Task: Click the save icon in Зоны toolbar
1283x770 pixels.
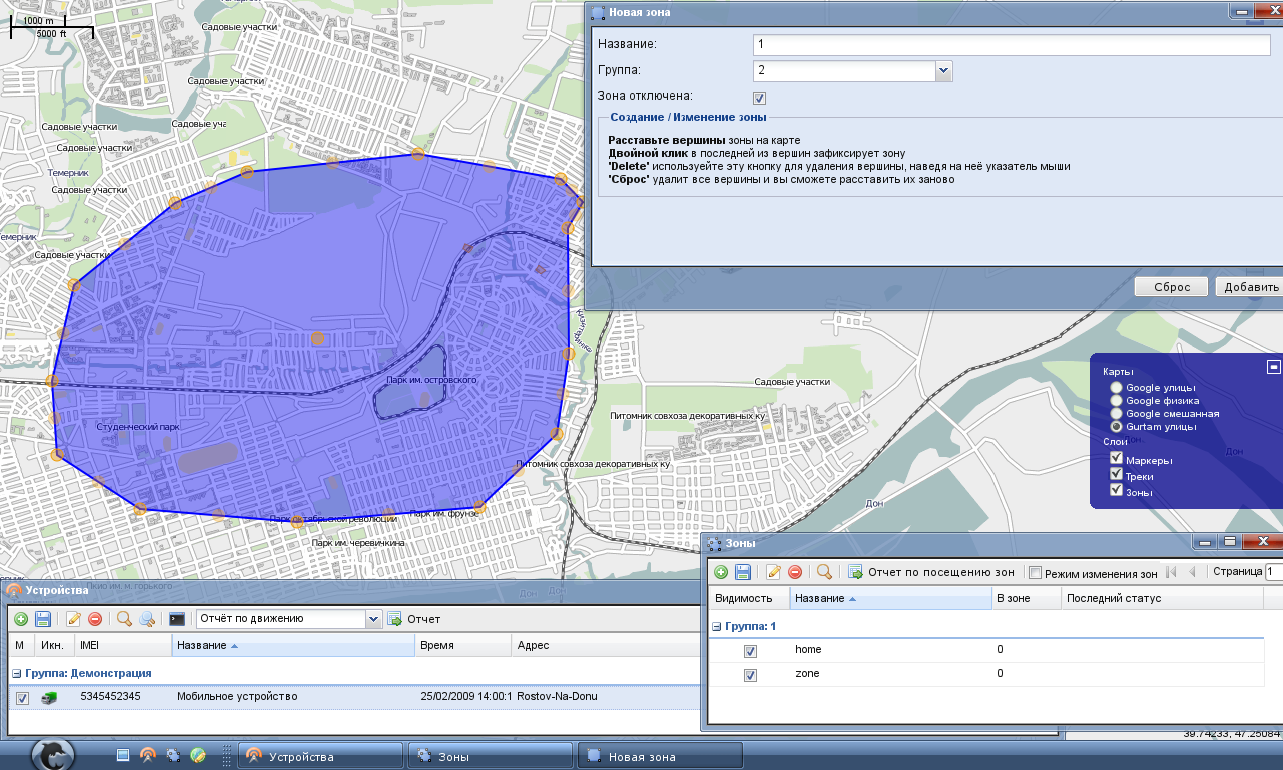Action: 743,572
